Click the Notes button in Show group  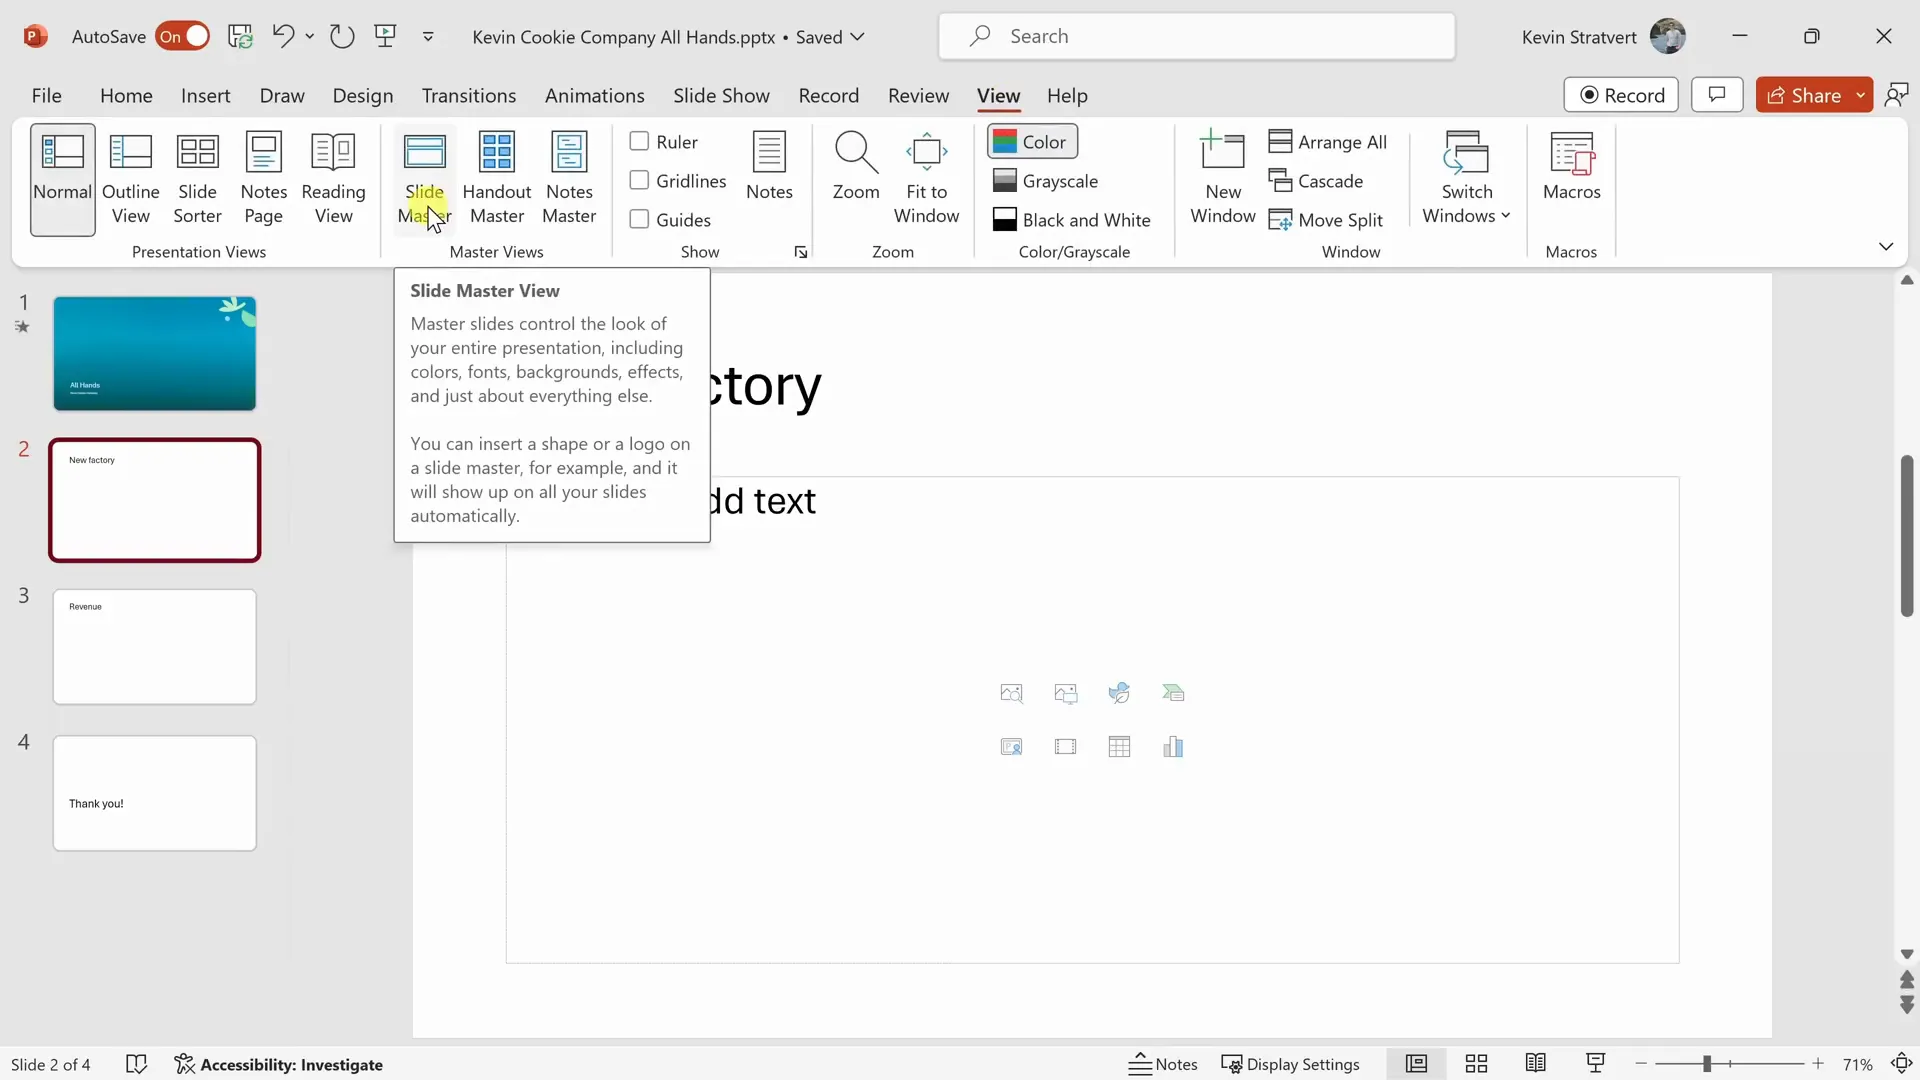click(769, 167)
